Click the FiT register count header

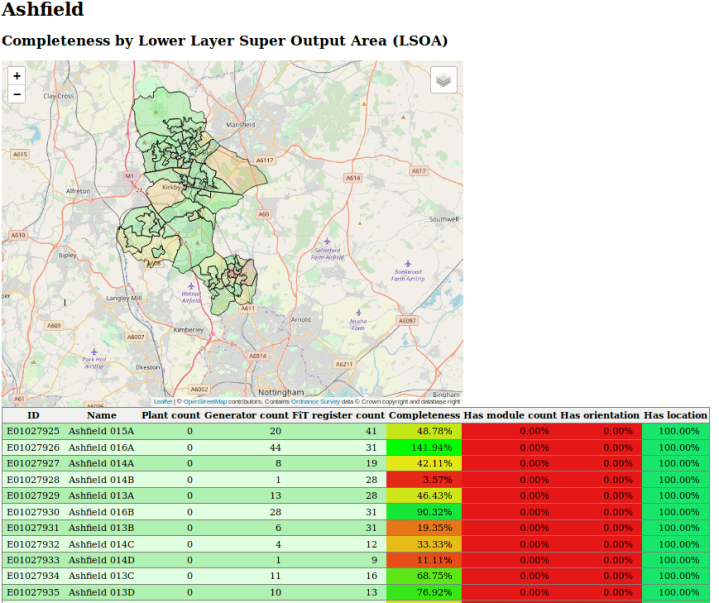338,415
